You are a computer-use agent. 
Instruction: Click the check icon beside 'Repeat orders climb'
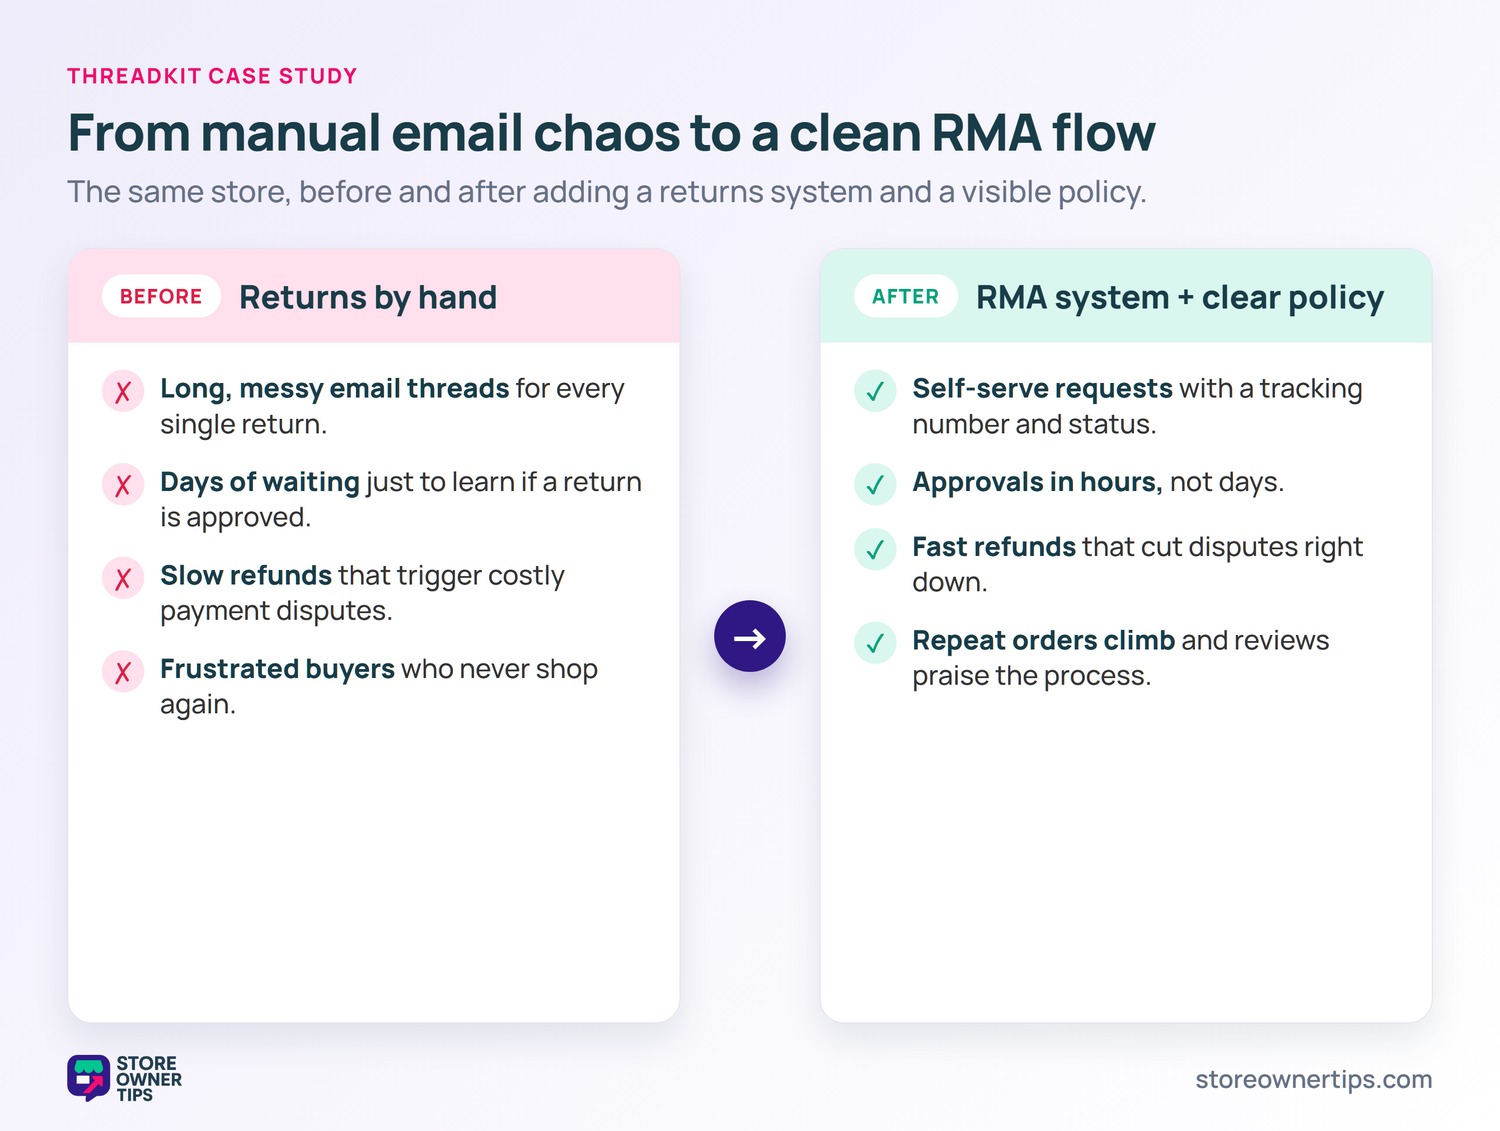[875, 643]
